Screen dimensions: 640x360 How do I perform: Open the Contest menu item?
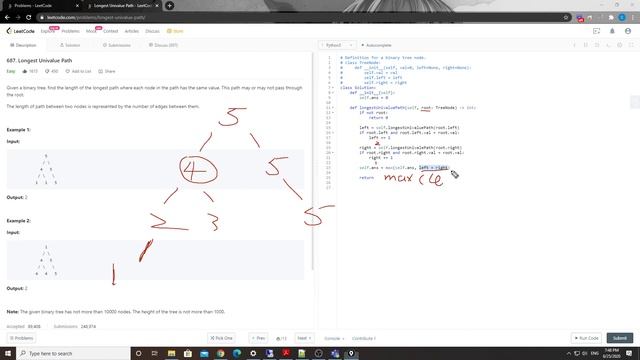point(111,31)
